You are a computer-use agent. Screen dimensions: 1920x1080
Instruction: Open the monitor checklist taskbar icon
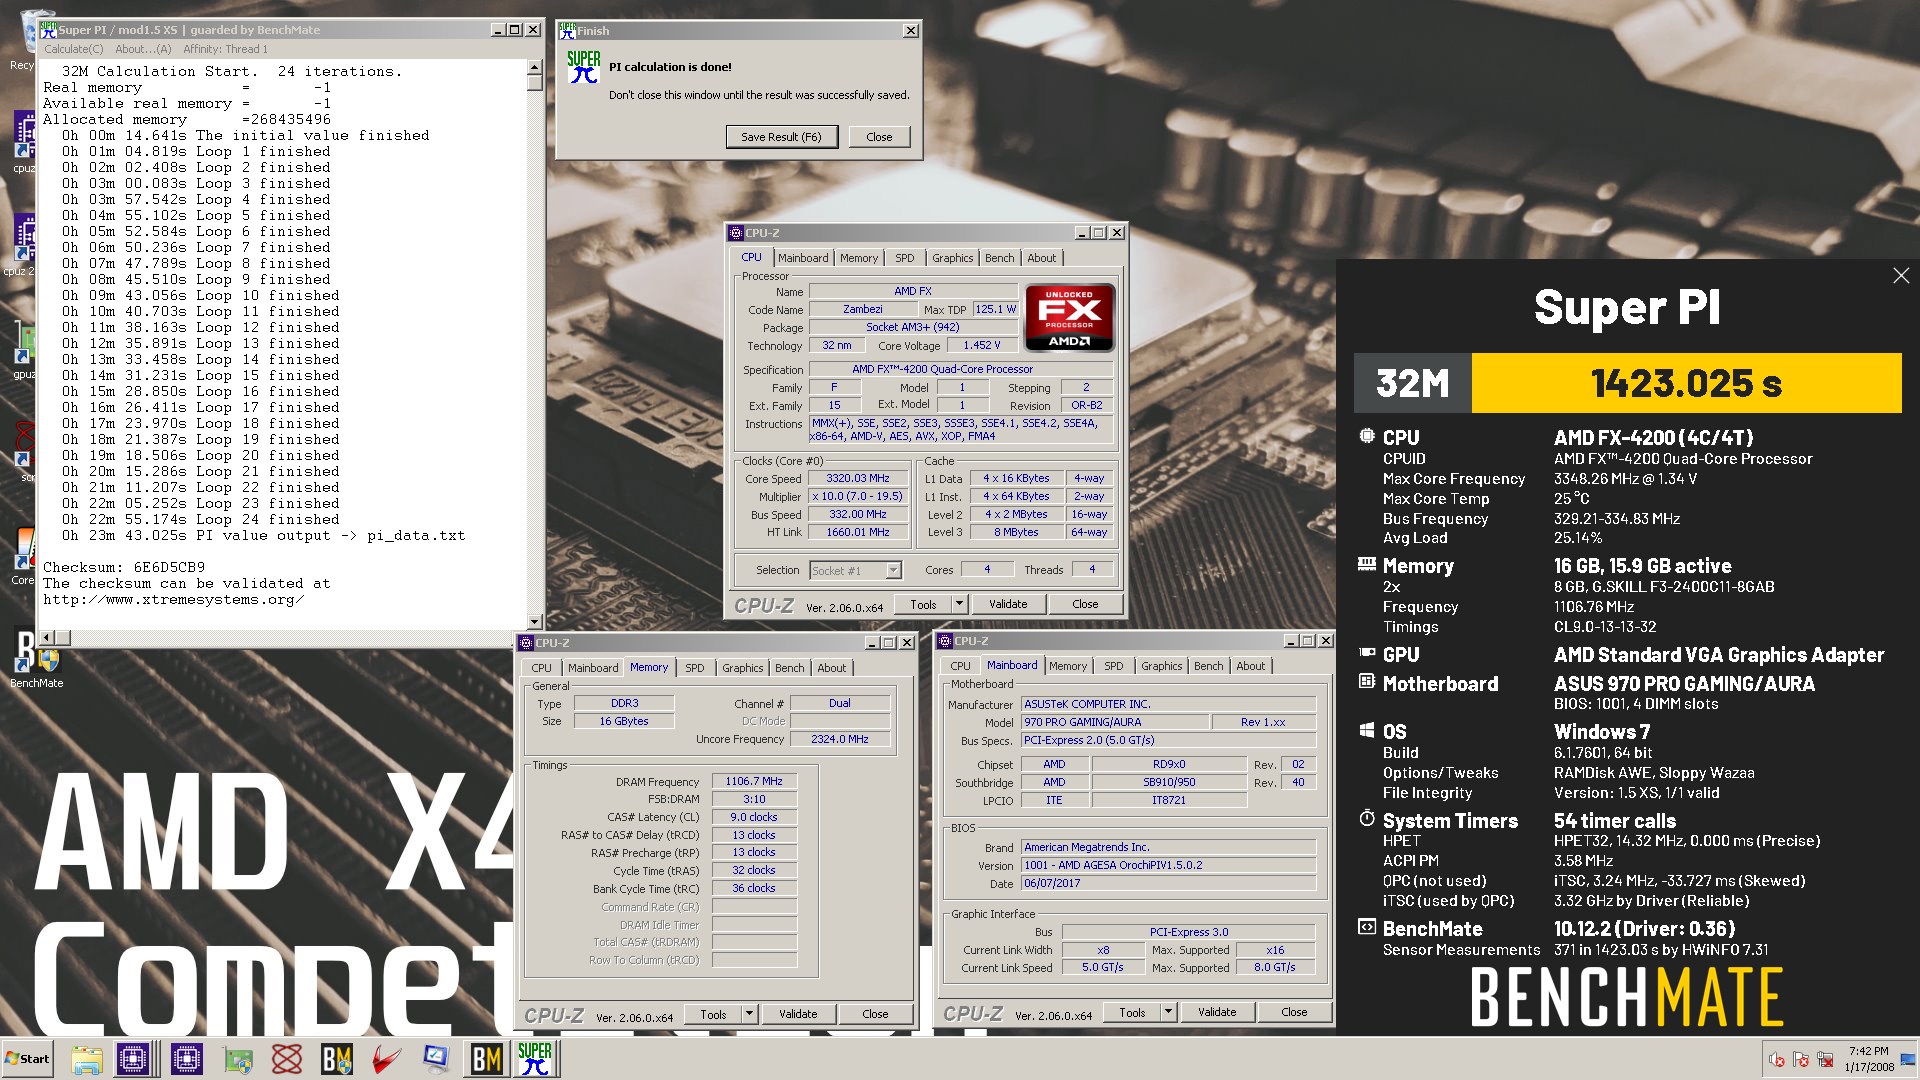[436, 1060]
